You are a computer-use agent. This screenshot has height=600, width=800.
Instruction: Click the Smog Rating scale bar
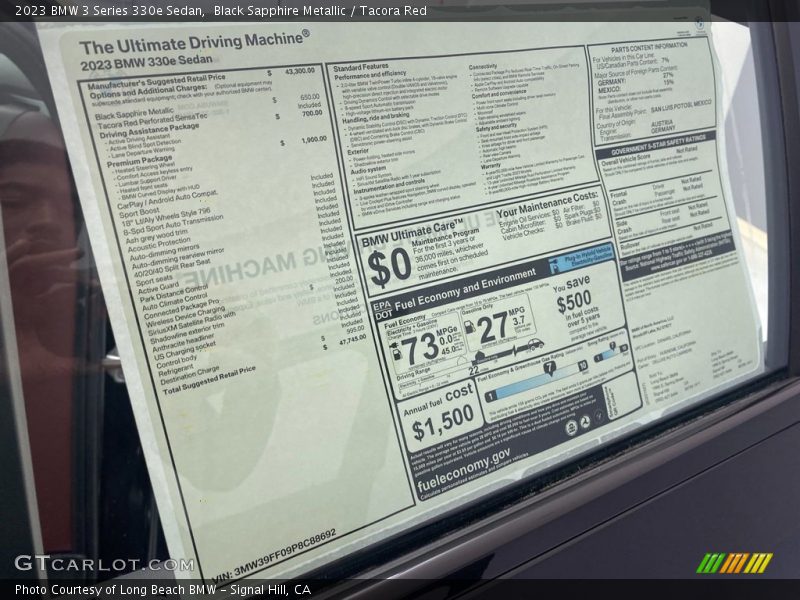pos(612,352)
